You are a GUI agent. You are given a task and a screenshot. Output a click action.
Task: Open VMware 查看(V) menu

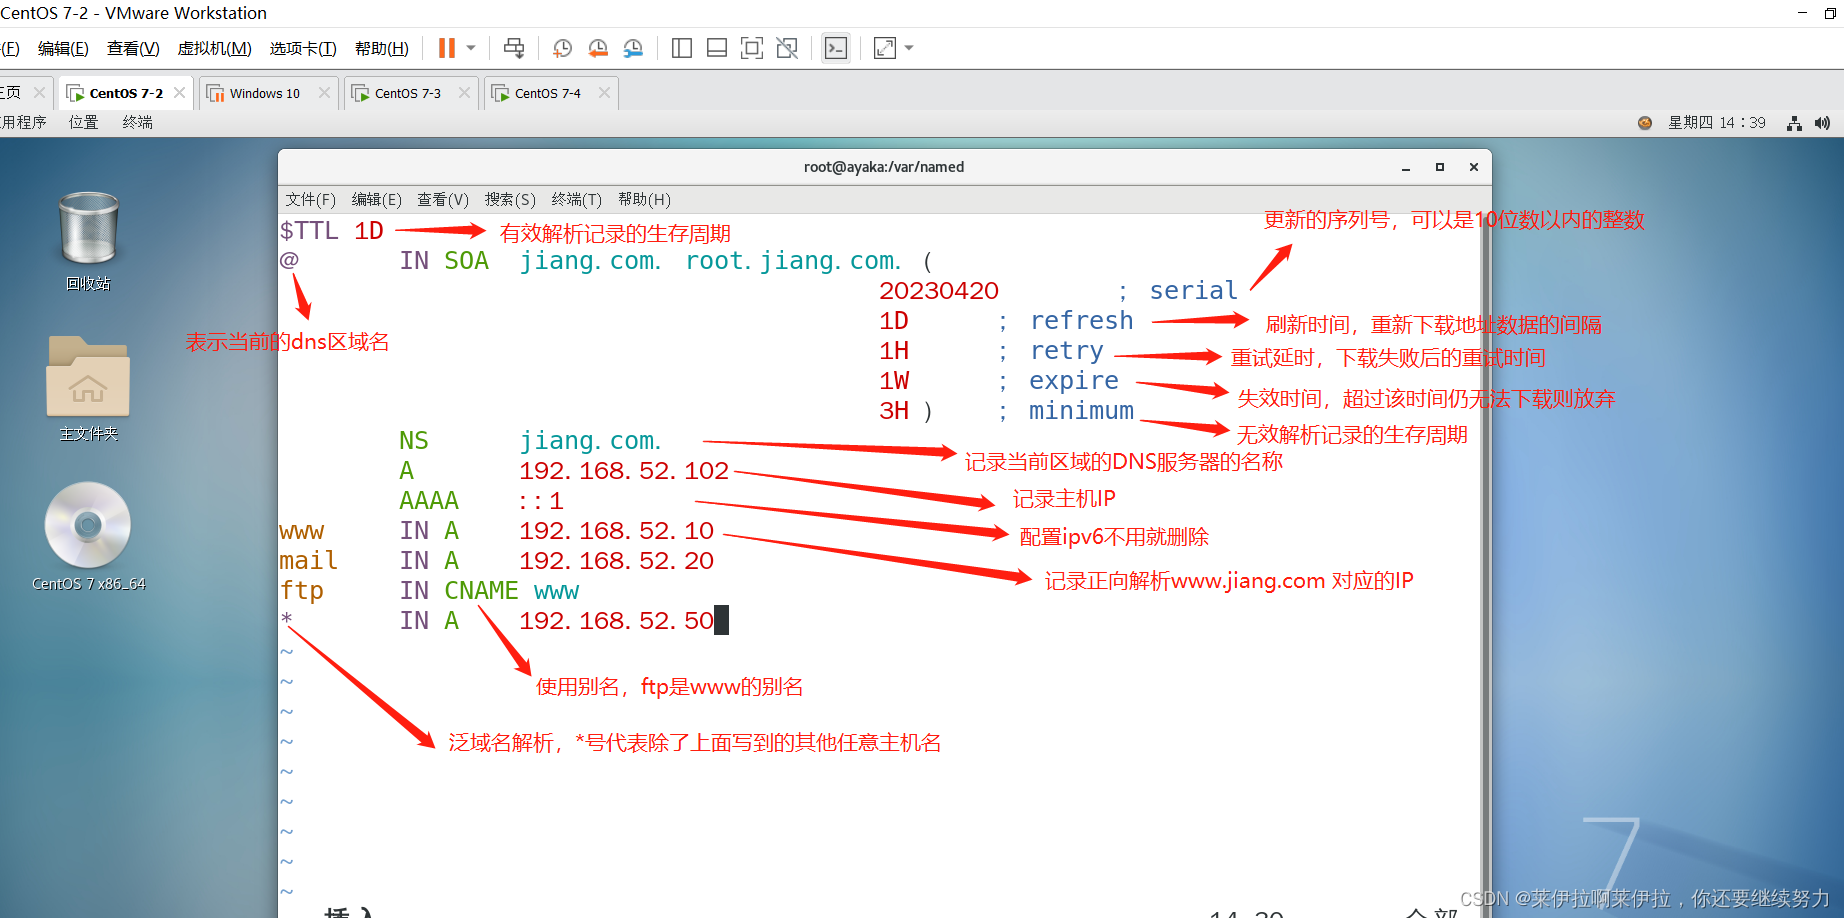coord(133,48)
